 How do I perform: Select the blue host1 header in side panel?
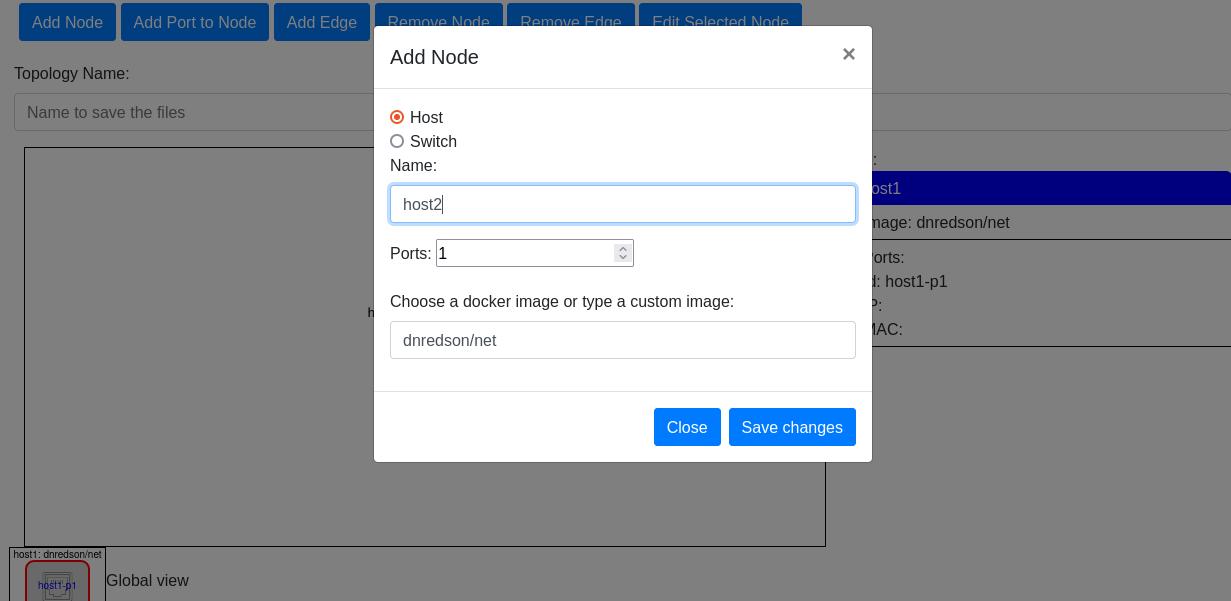click(1050, 188)
